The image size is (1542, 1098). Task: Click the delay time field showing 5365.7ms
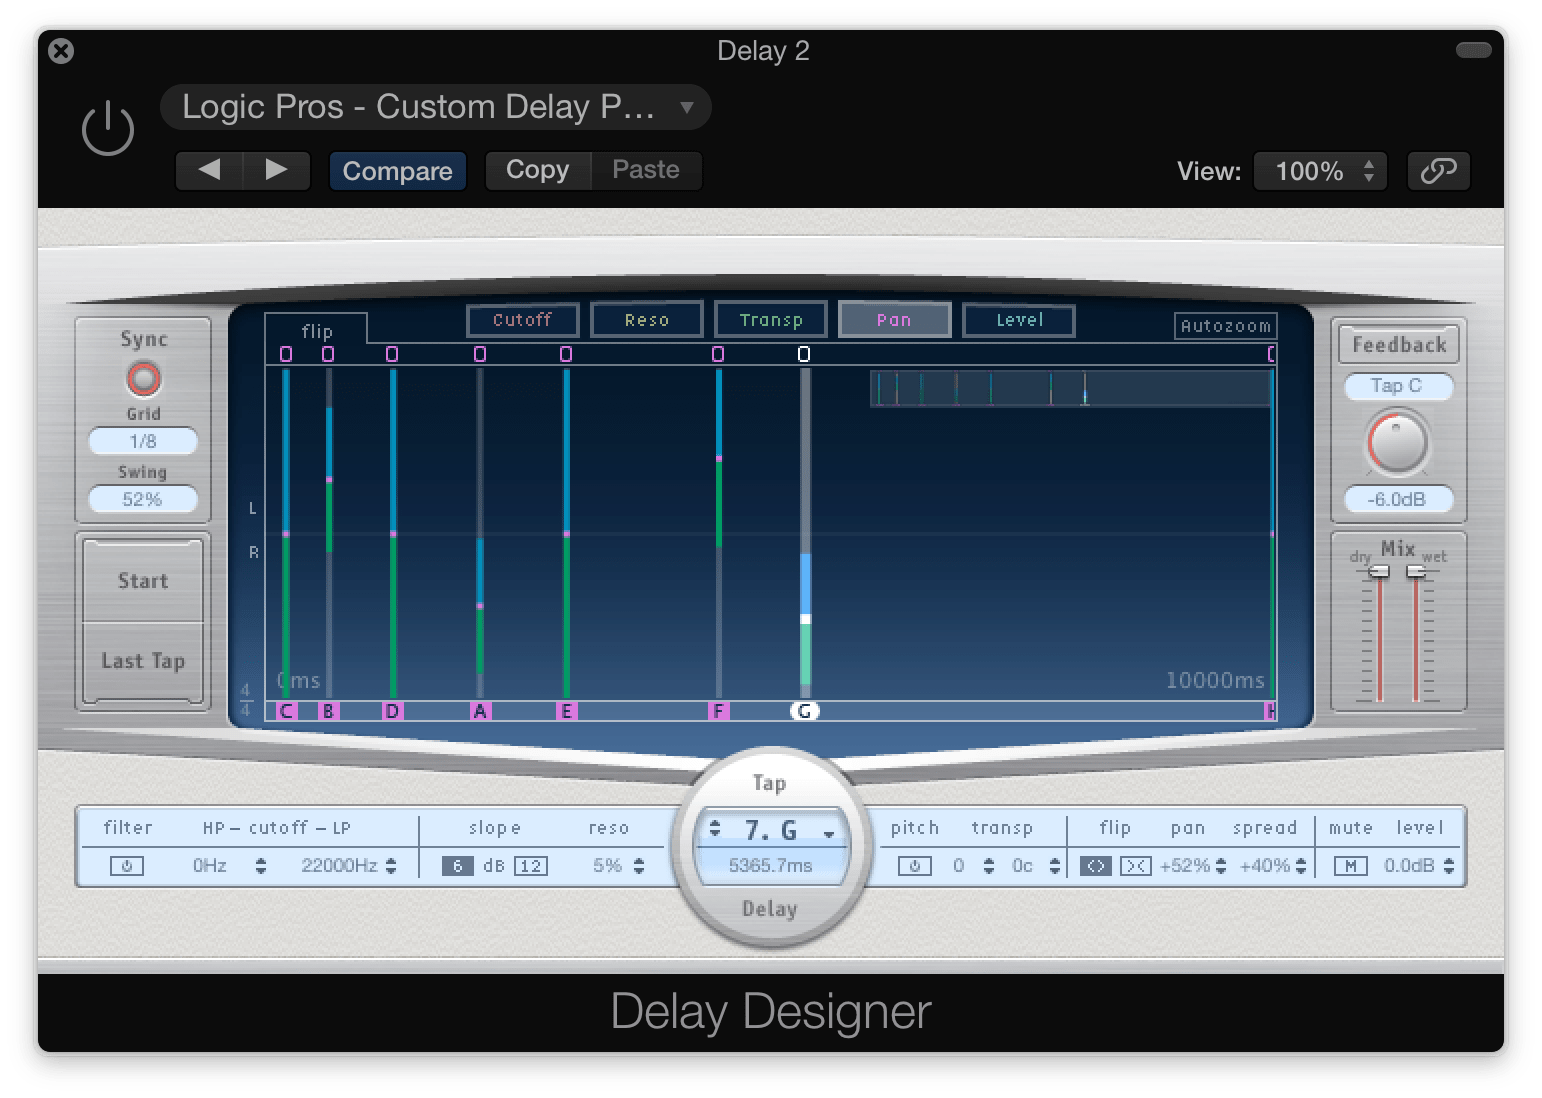[770, 866]
